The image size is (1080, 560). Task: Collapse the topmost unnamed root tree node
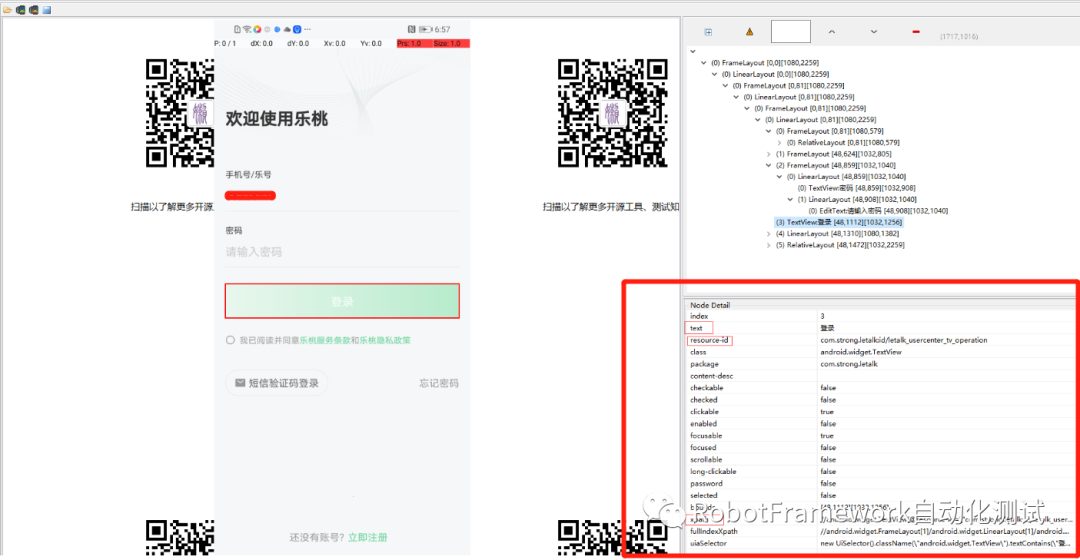coord(693,52)
